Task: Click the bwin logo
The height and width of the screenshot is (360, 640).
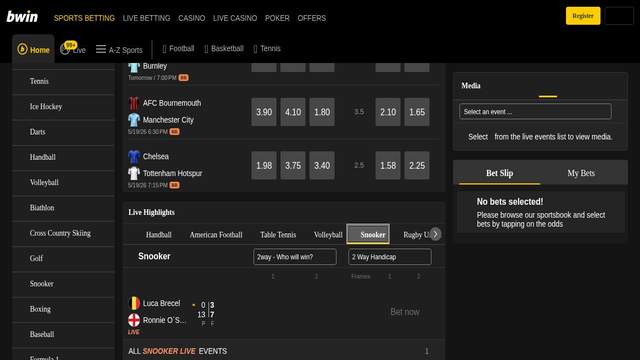Action: coord(22,17)
